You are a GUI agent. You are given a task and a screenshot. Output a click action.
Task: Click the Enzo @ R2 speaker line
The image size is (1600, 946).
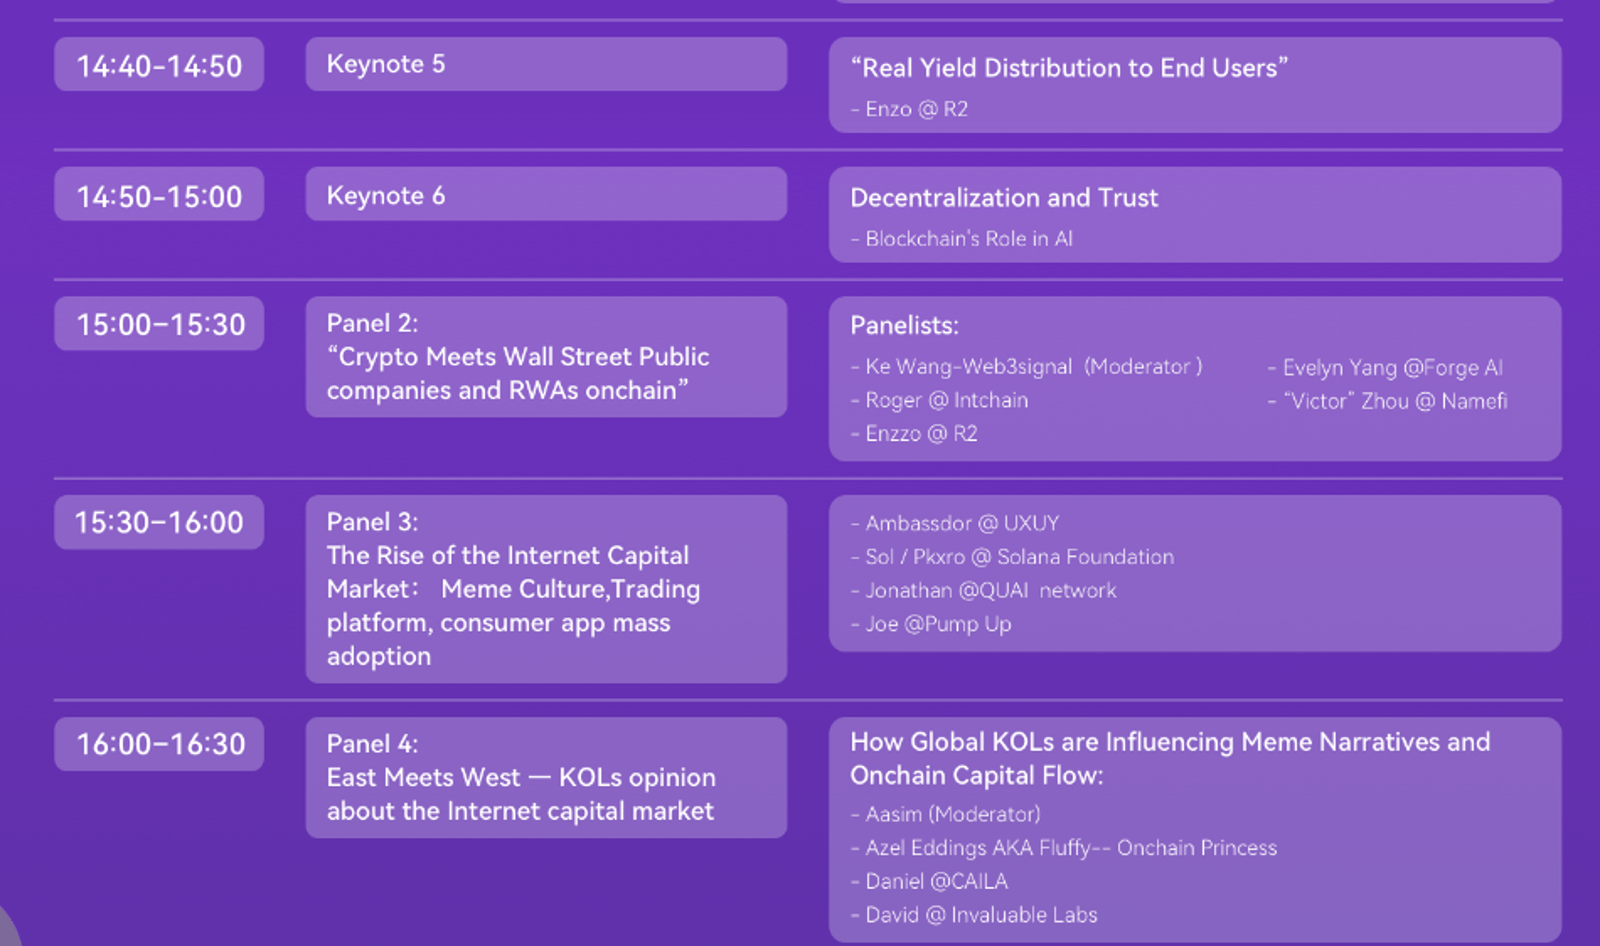(x=910, y=109)
